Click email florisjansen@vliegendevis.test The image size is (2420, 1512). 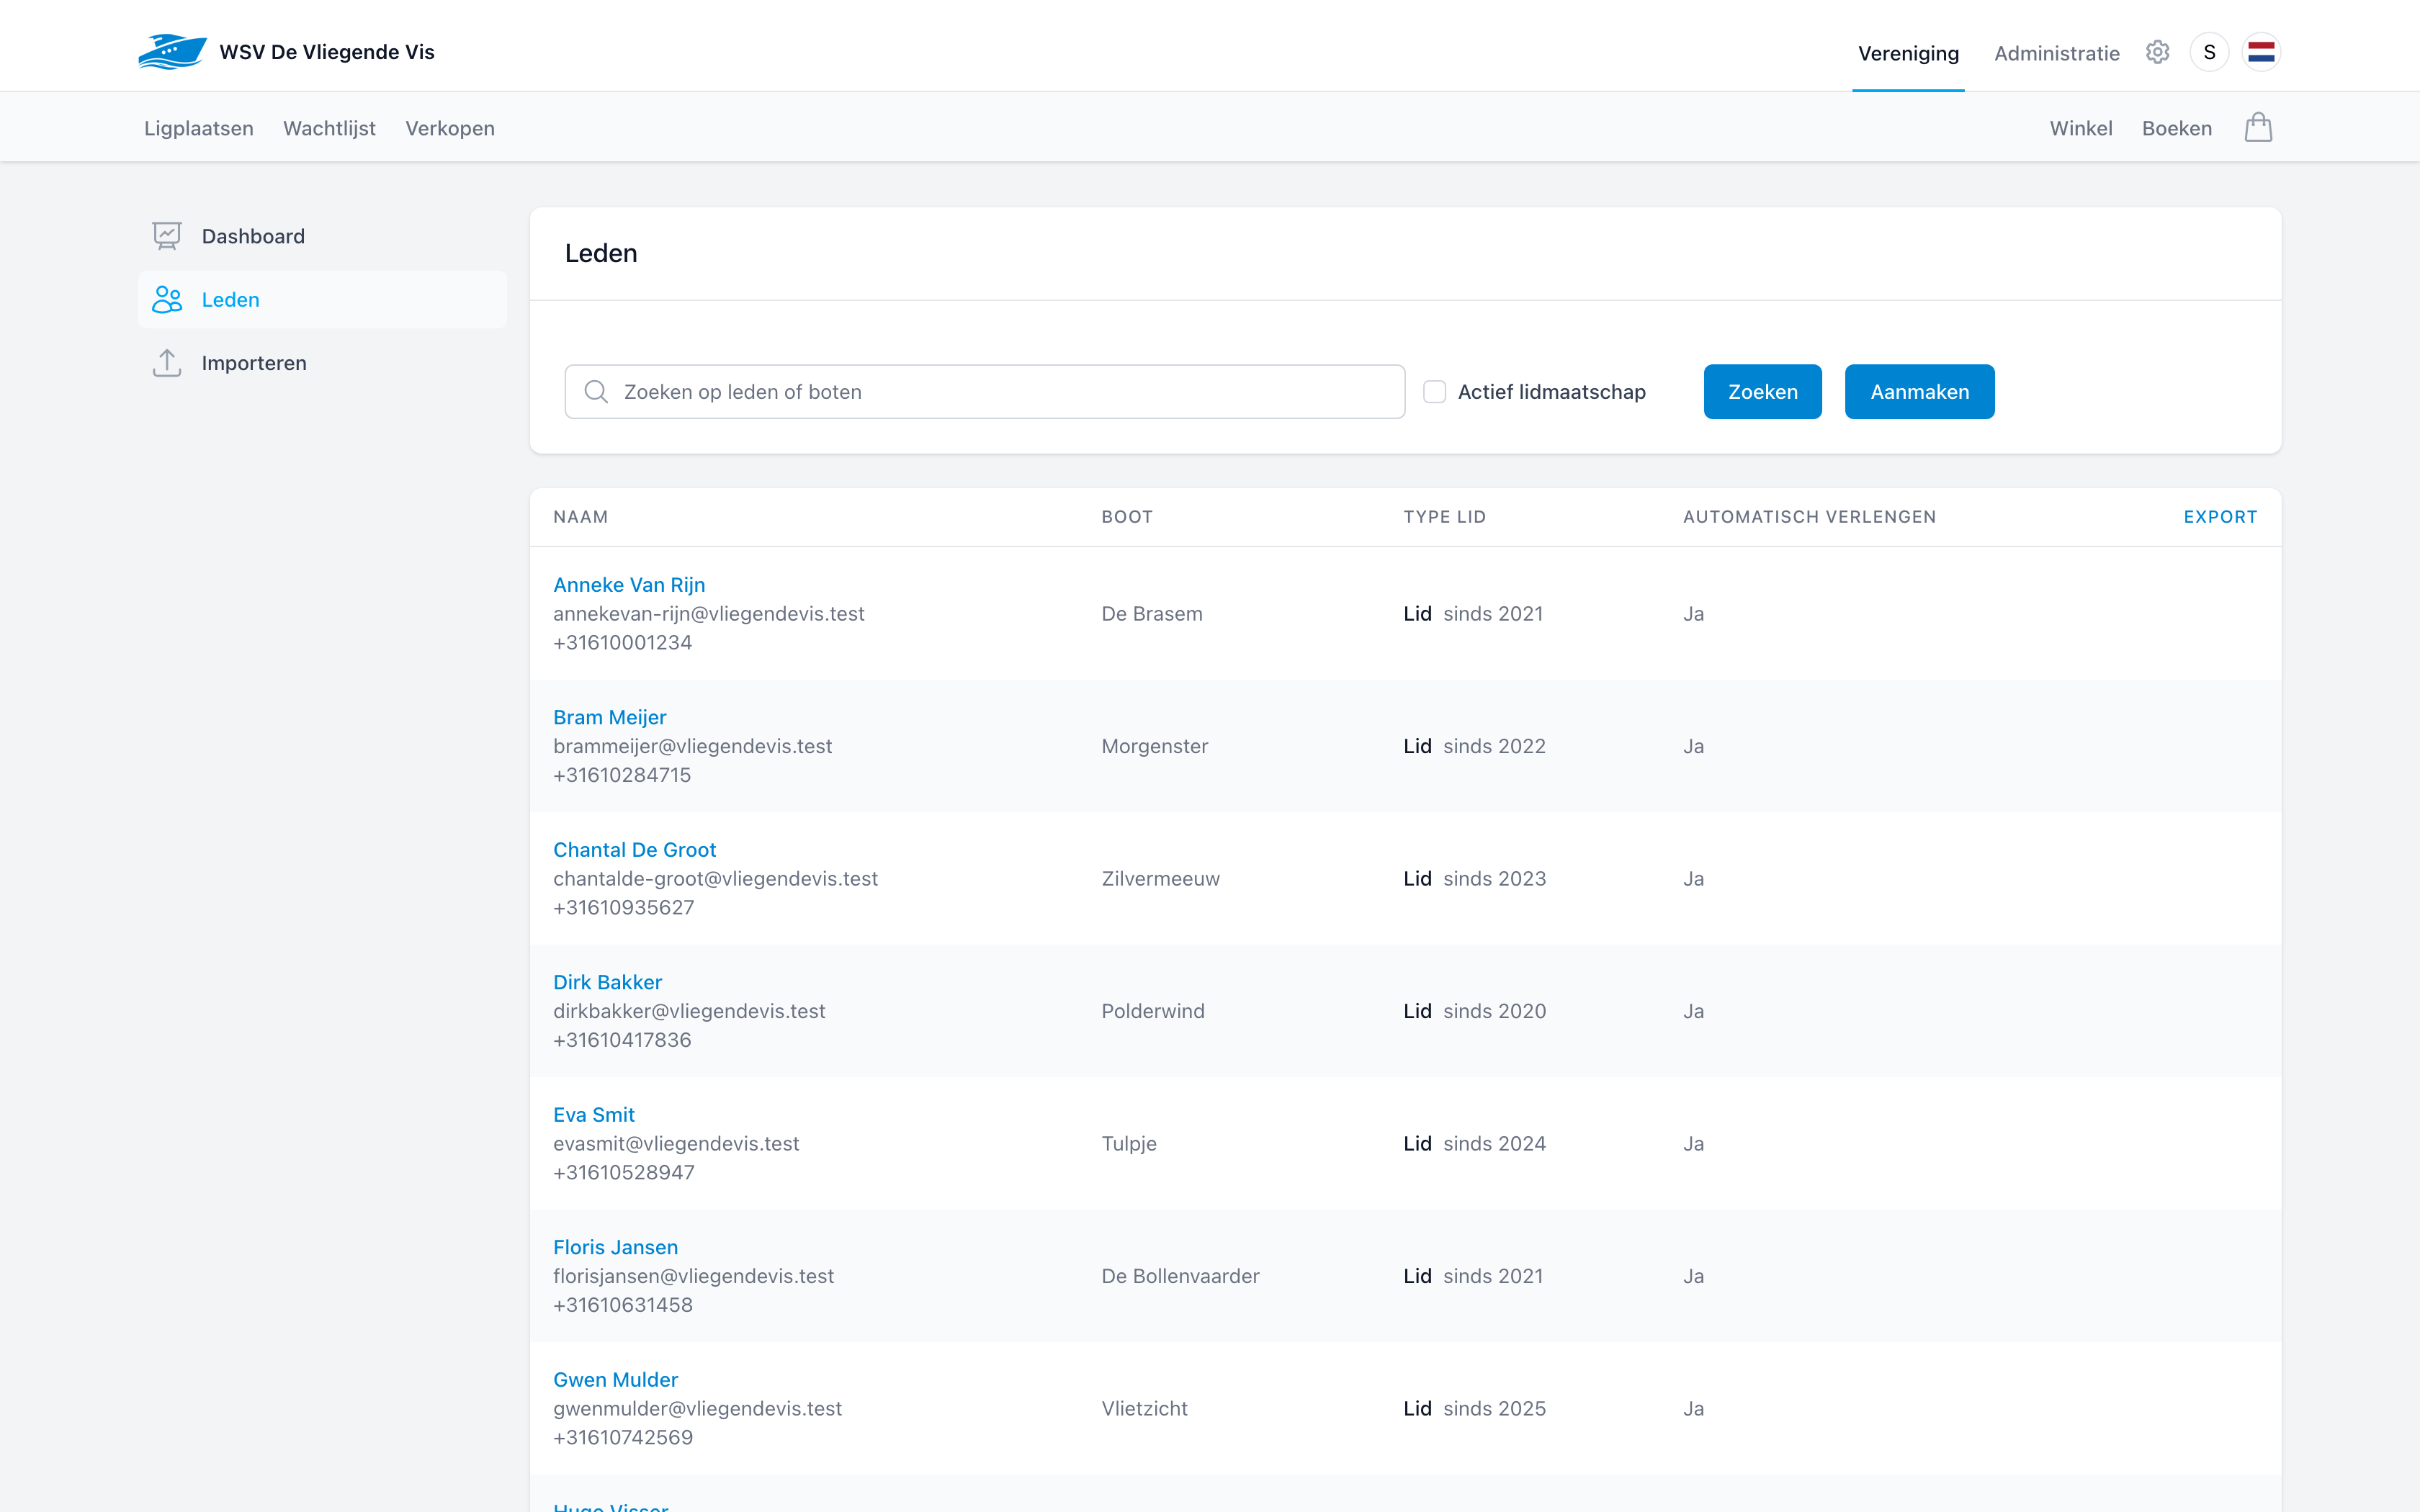click(693, 1276)
